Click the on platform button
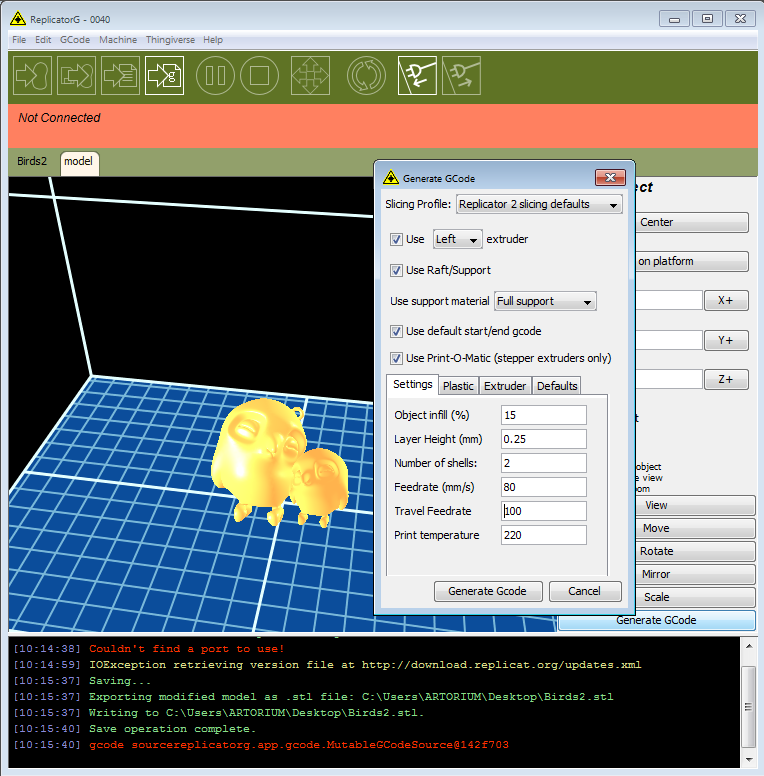Screen dimensions: 764x776 click(691, 261)
